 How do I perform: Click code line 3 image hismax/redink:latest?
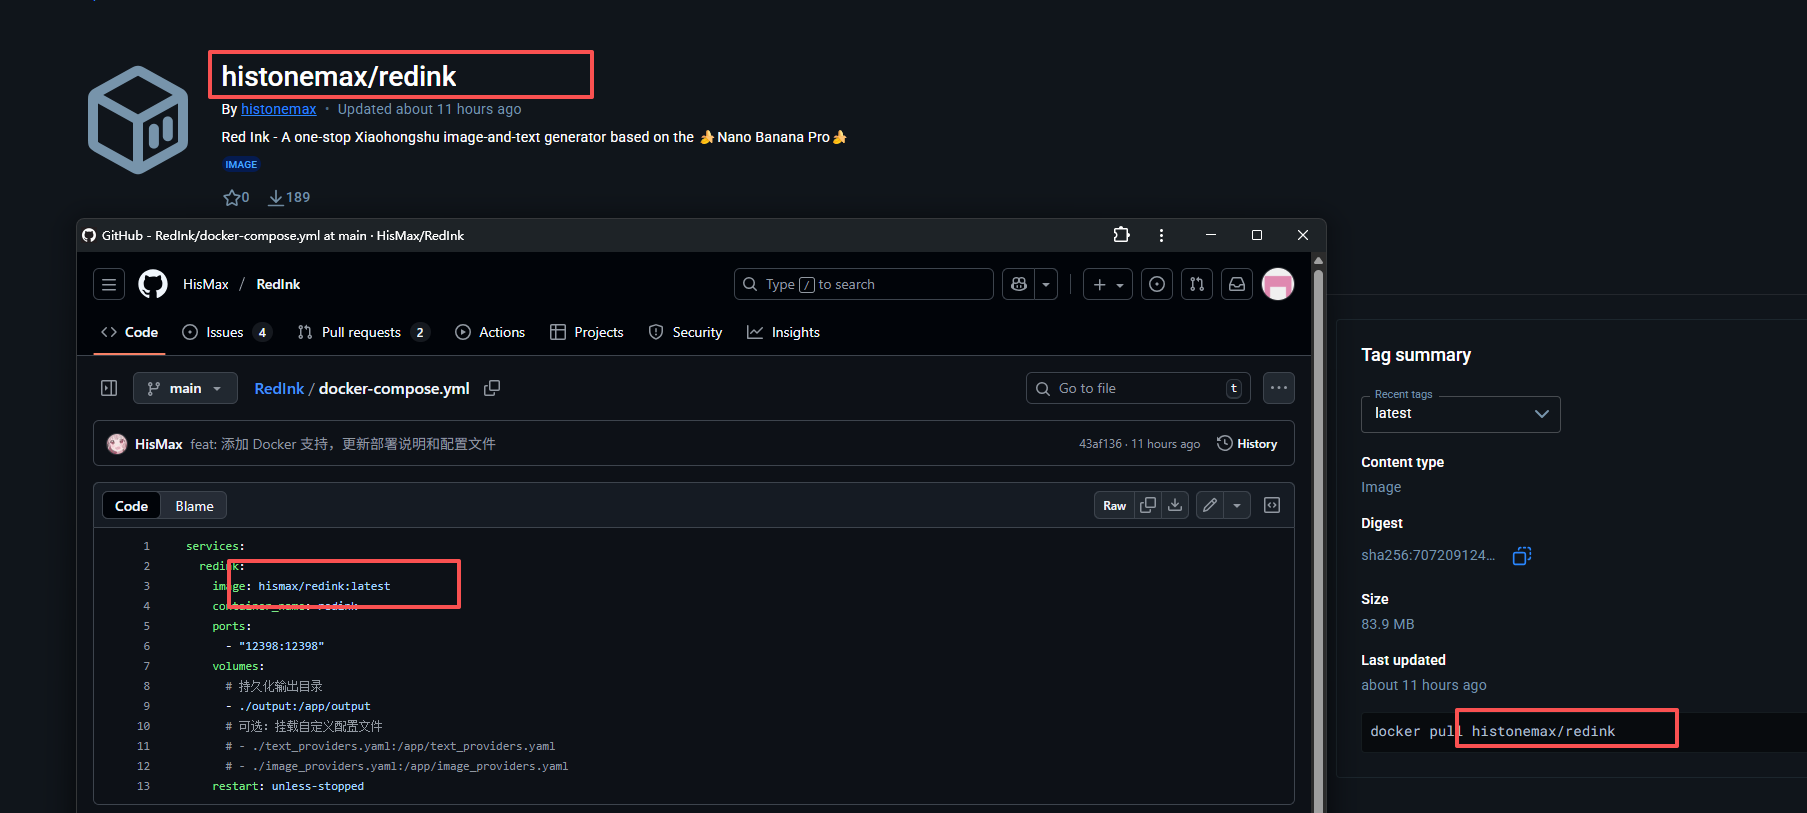301,586
